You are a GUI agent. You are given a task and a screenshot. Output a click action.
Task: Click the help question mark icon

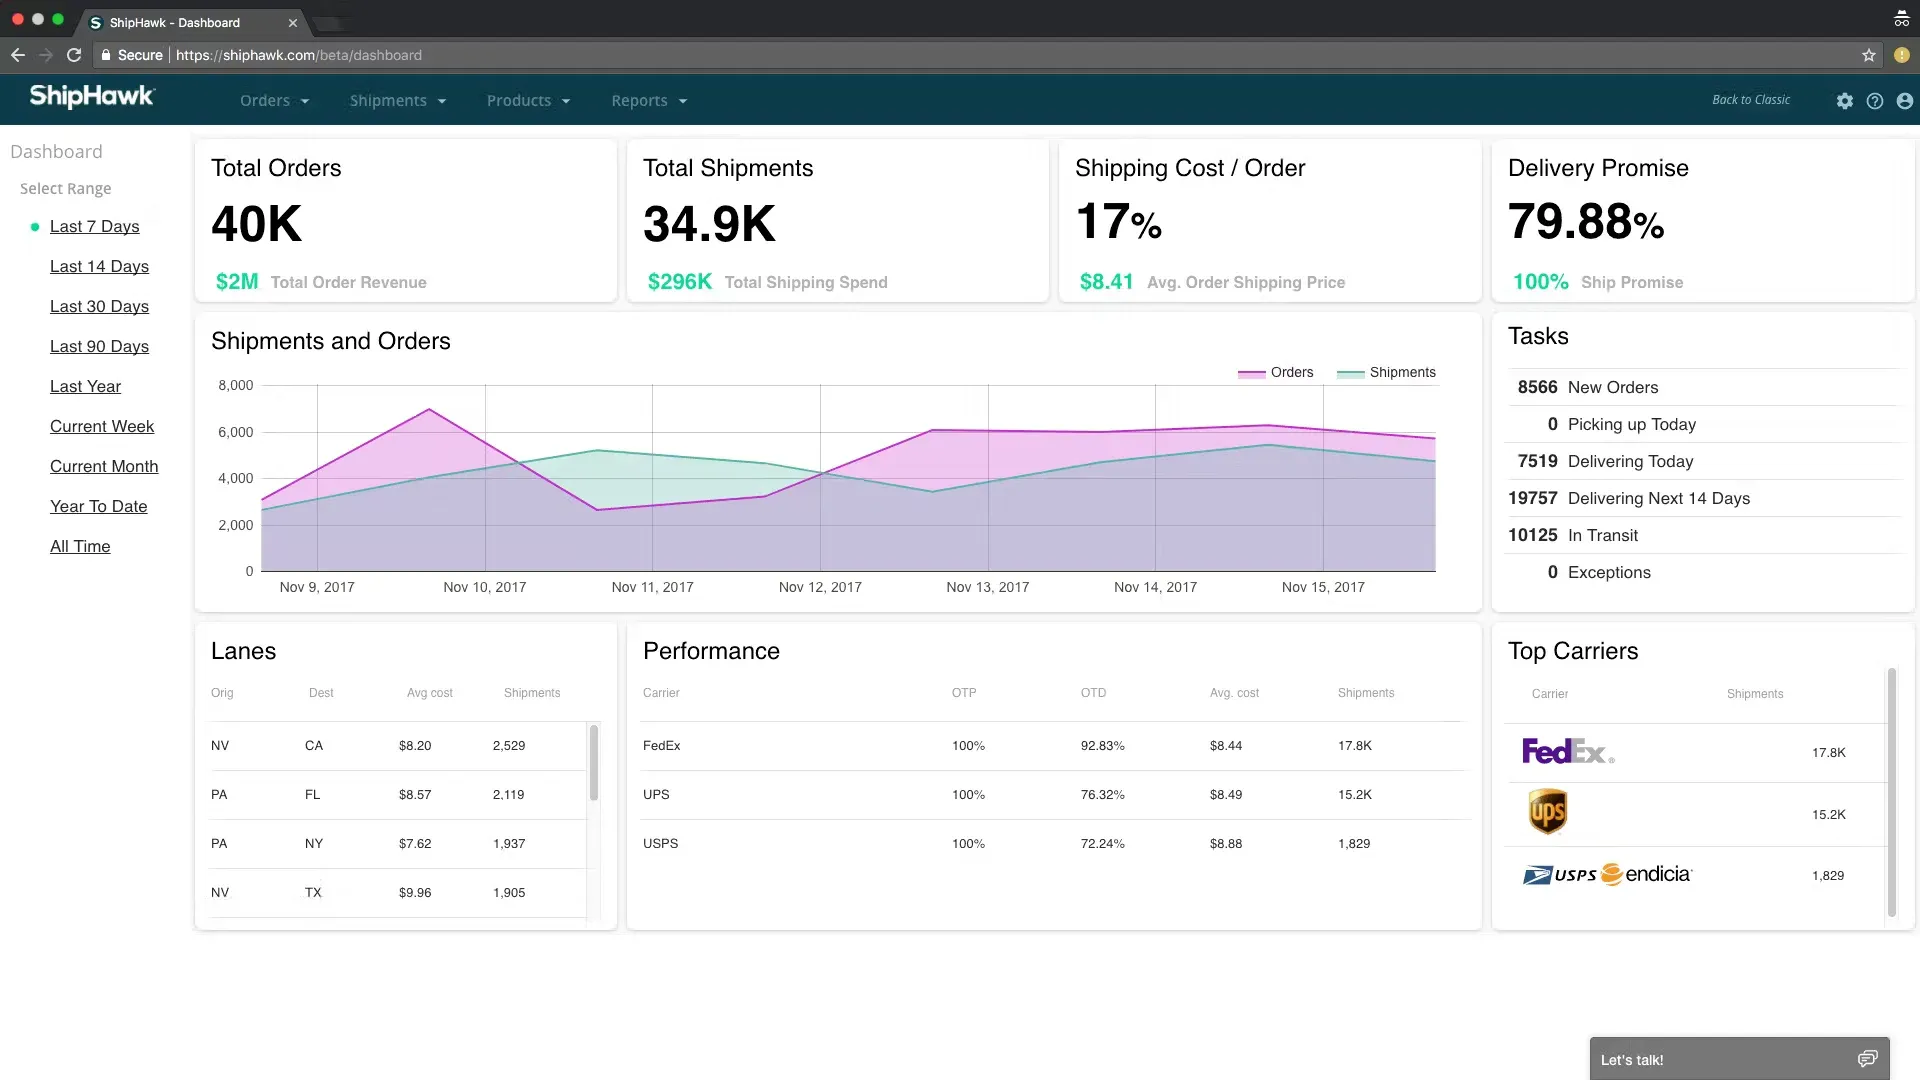1875,101
